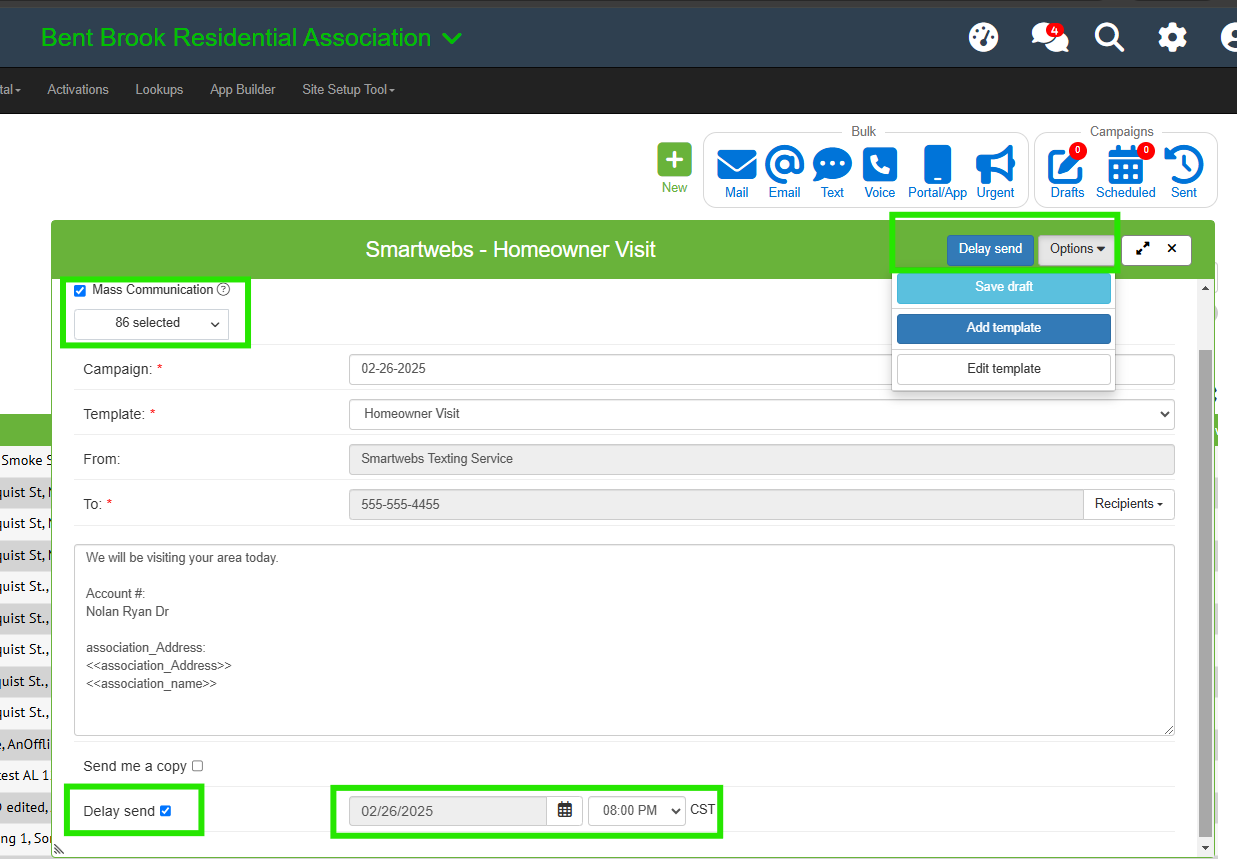
Task: Expand the 86 selected dropdown
Action: pos(151,324)
